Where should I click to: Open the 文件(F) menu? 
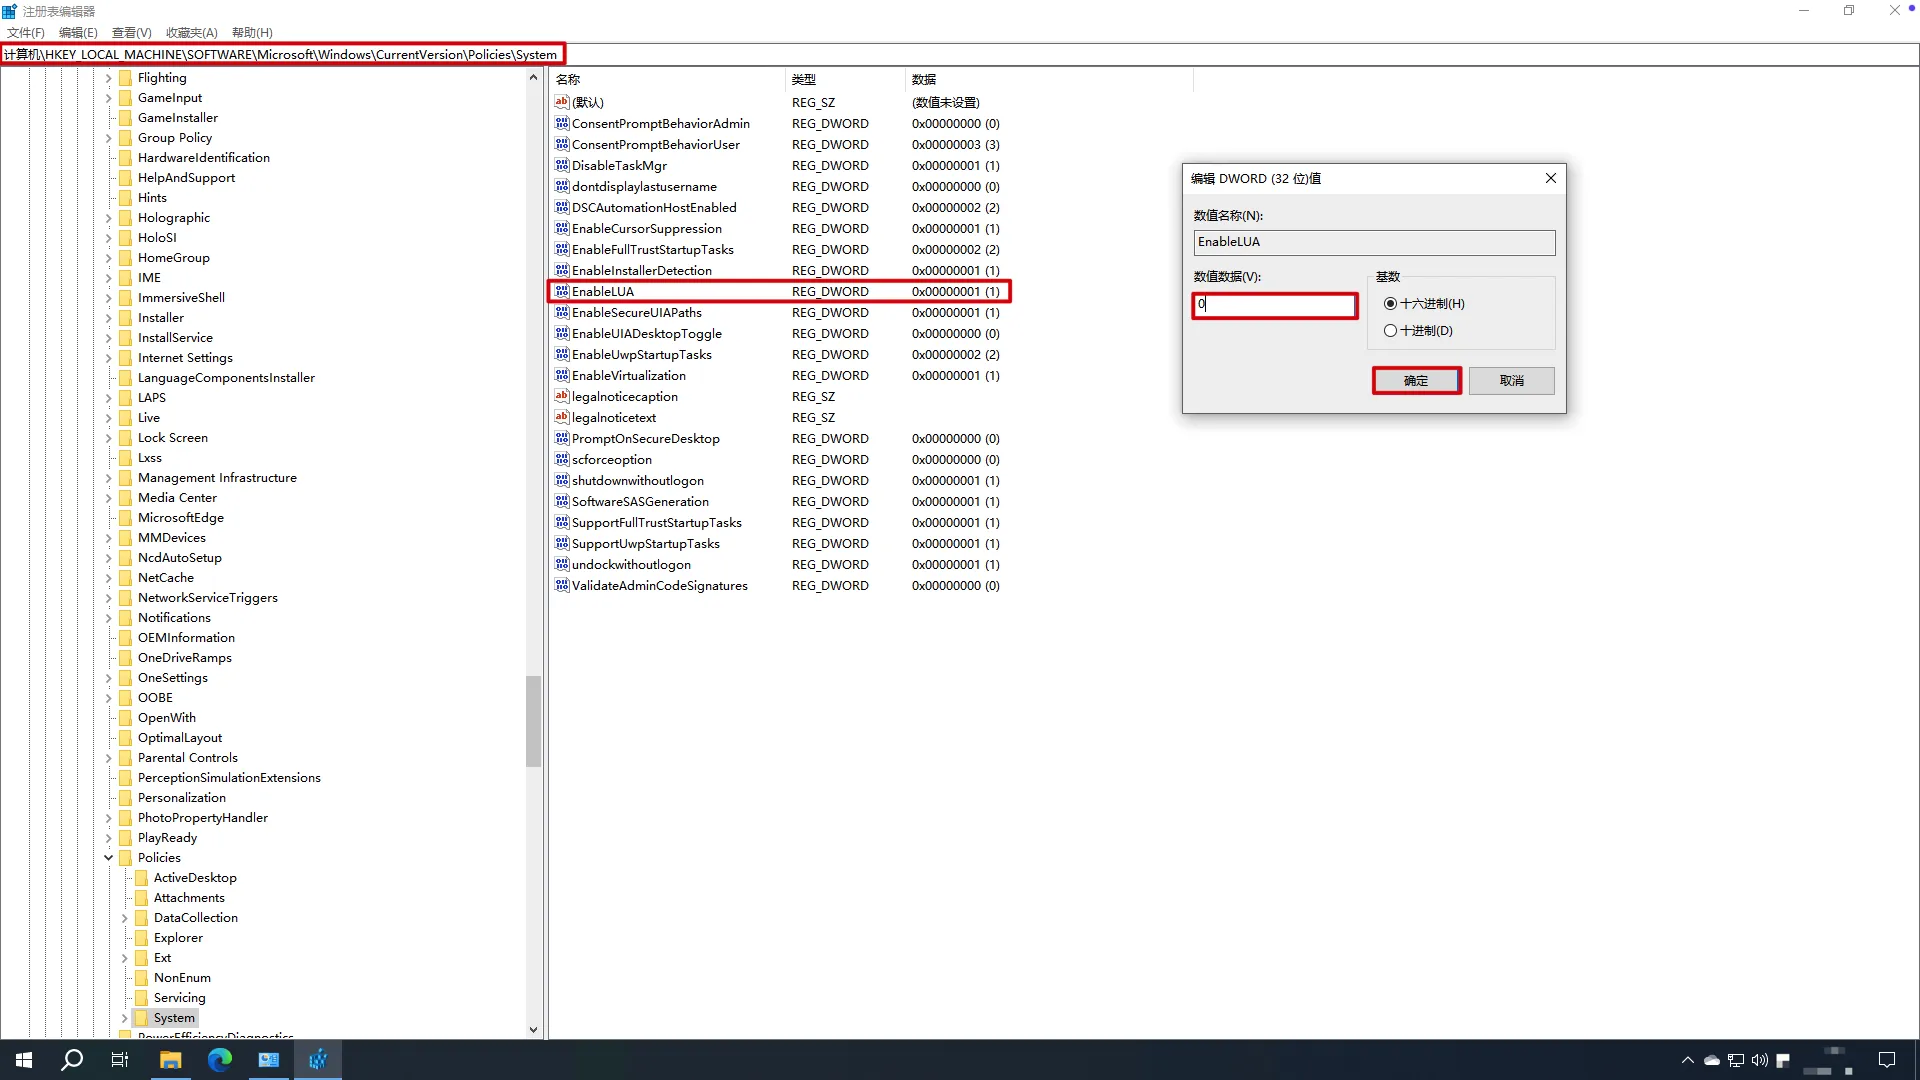click(x=26, y=32)
